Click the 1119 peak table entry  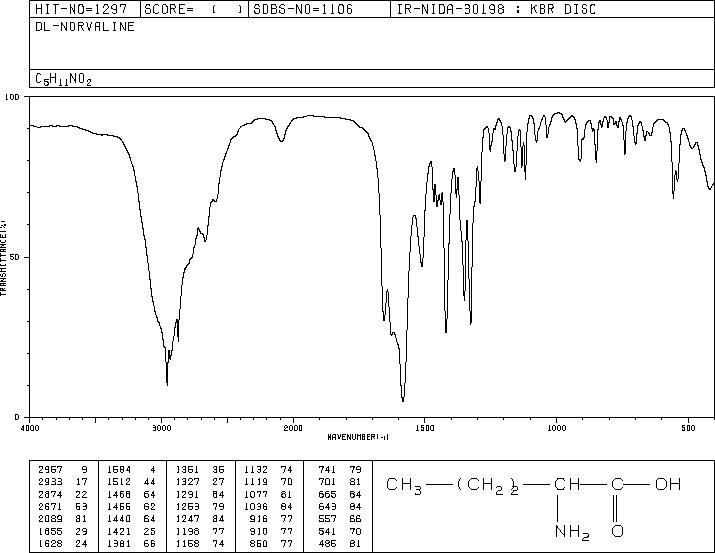[256, 481]
